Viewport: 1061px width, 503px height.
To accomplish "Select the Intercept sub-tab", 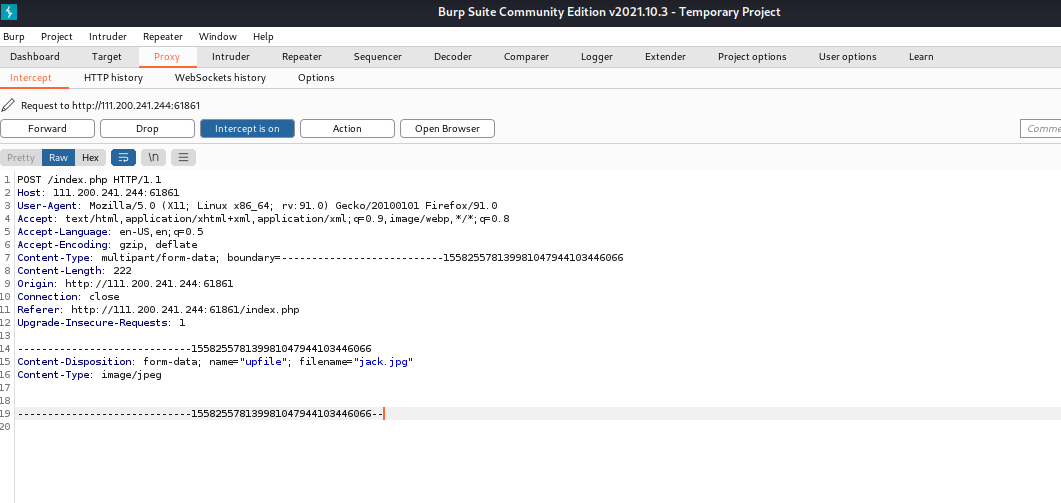I will click(x=30, y=78).
